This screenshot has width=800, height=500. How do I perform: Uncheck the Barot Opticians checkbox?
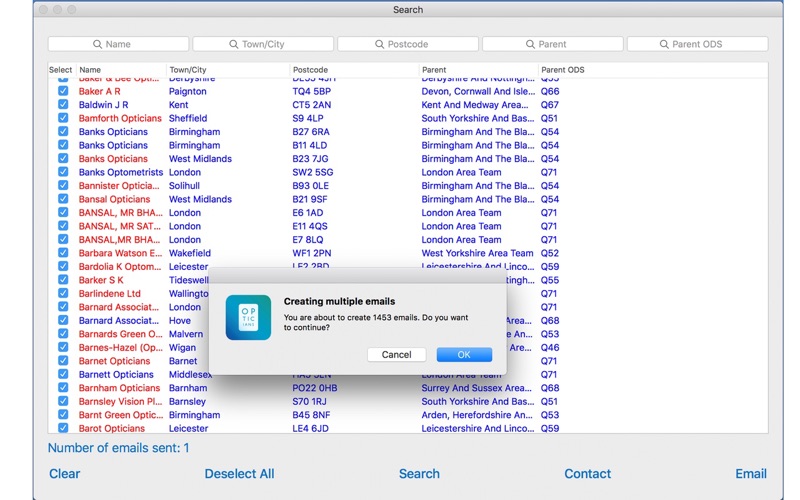pos(63,428)
